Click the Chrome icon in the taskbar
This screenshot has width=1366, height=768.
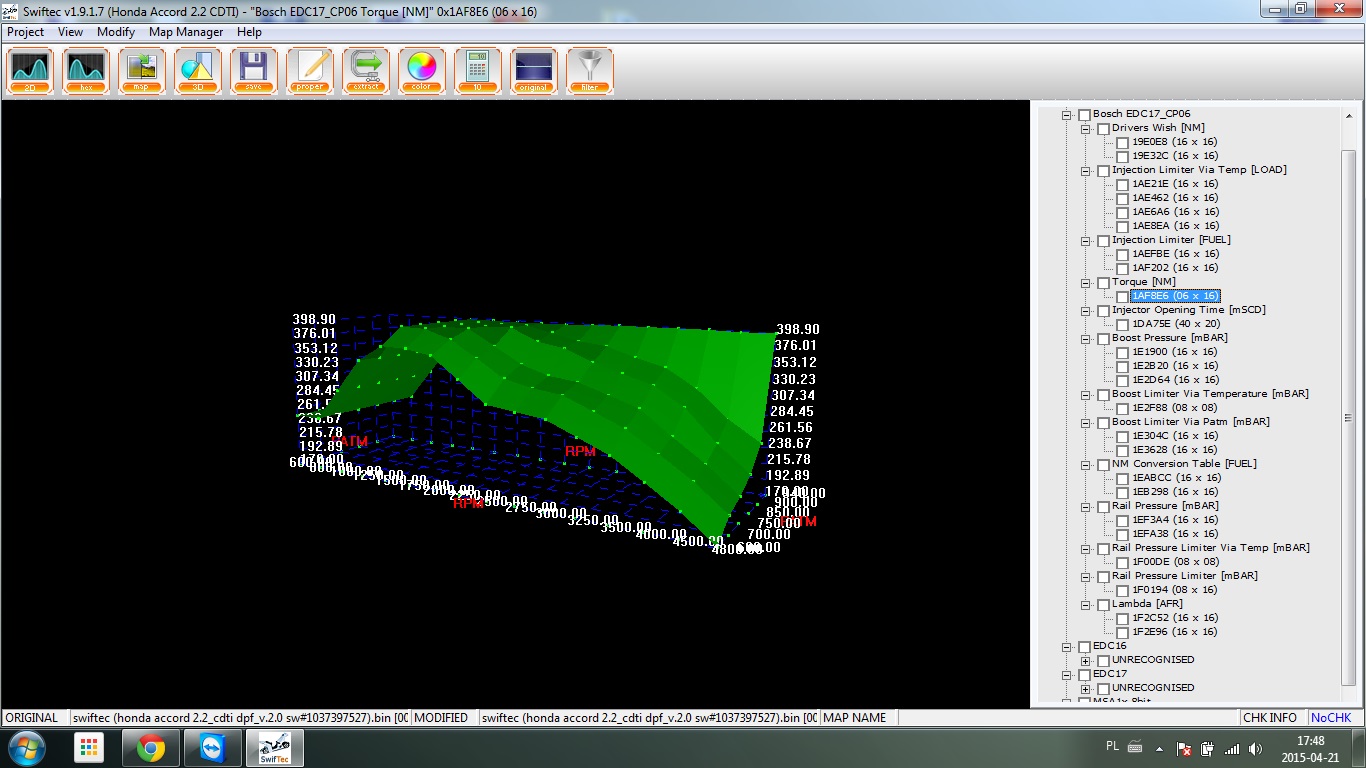(x=152, y=748)
